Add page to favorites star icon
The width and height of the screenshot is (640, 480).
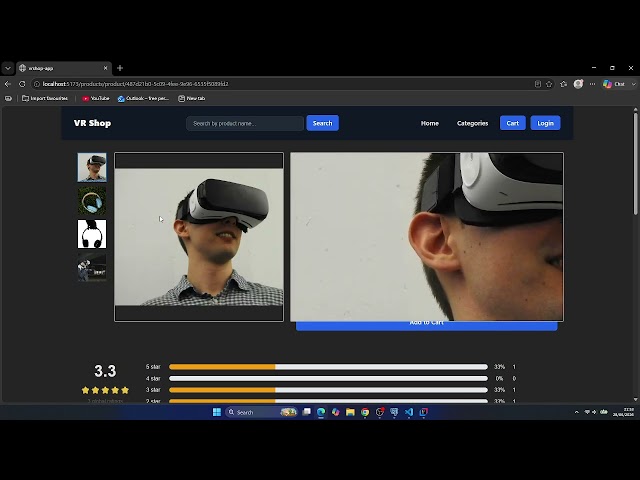point(549,84)
